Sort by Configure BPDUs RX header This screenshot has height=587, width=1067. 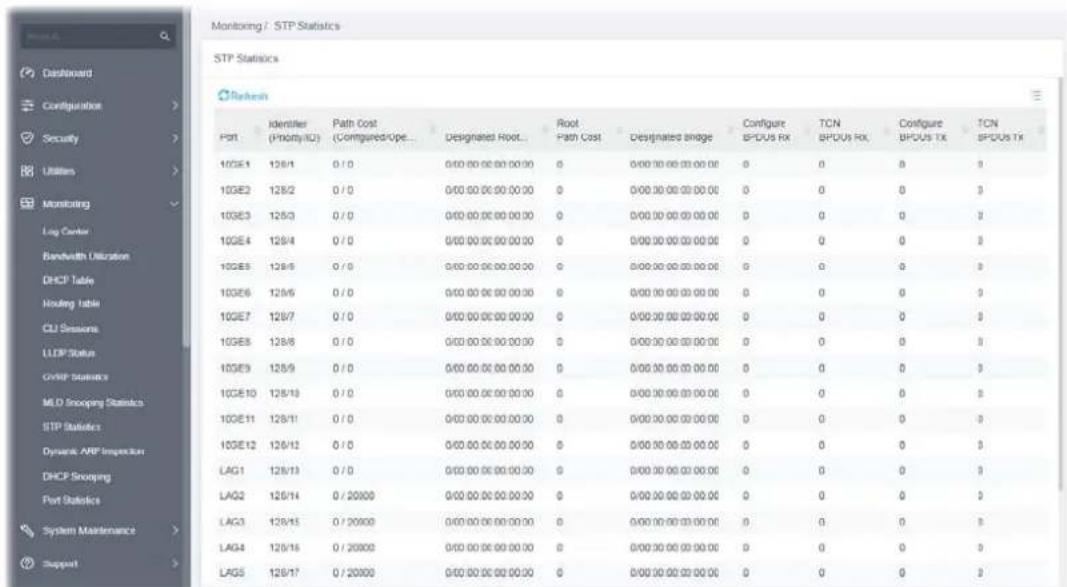point(766,130)
